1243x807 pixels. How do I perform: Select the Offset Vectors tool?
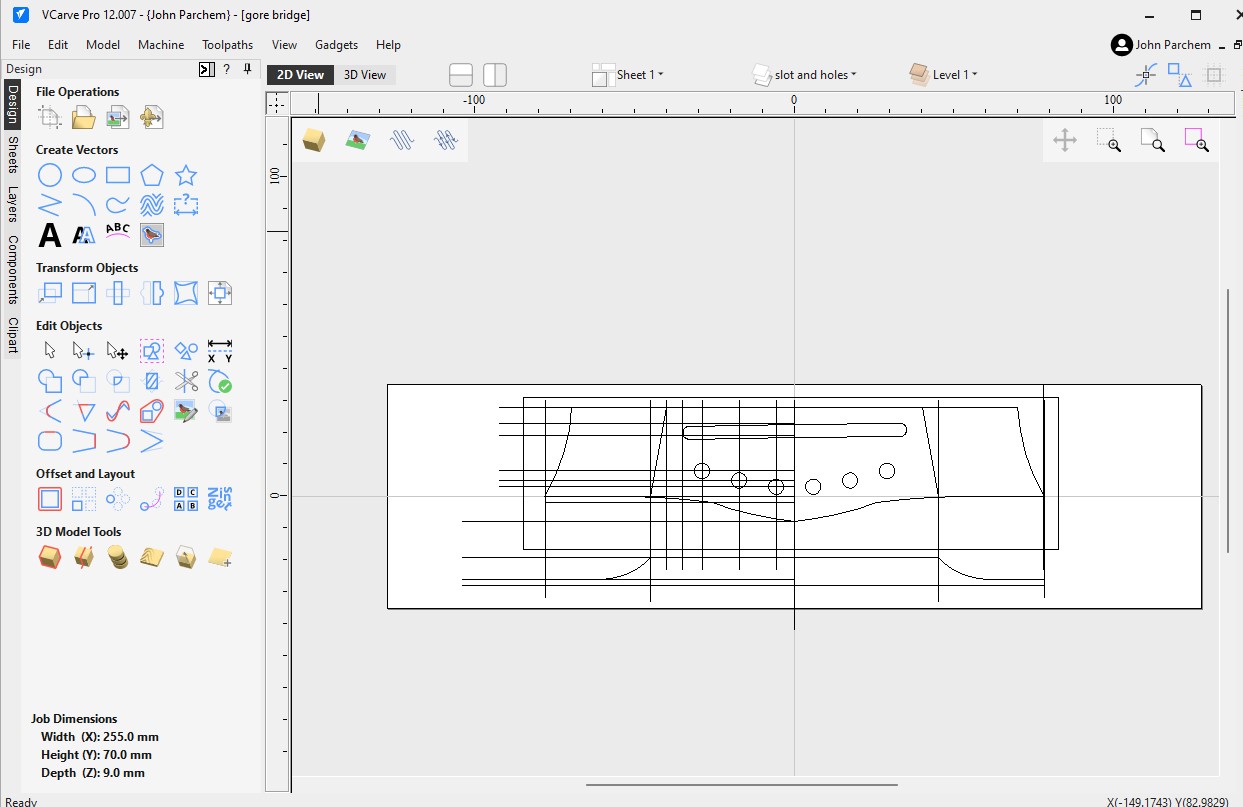click(48, 498)
